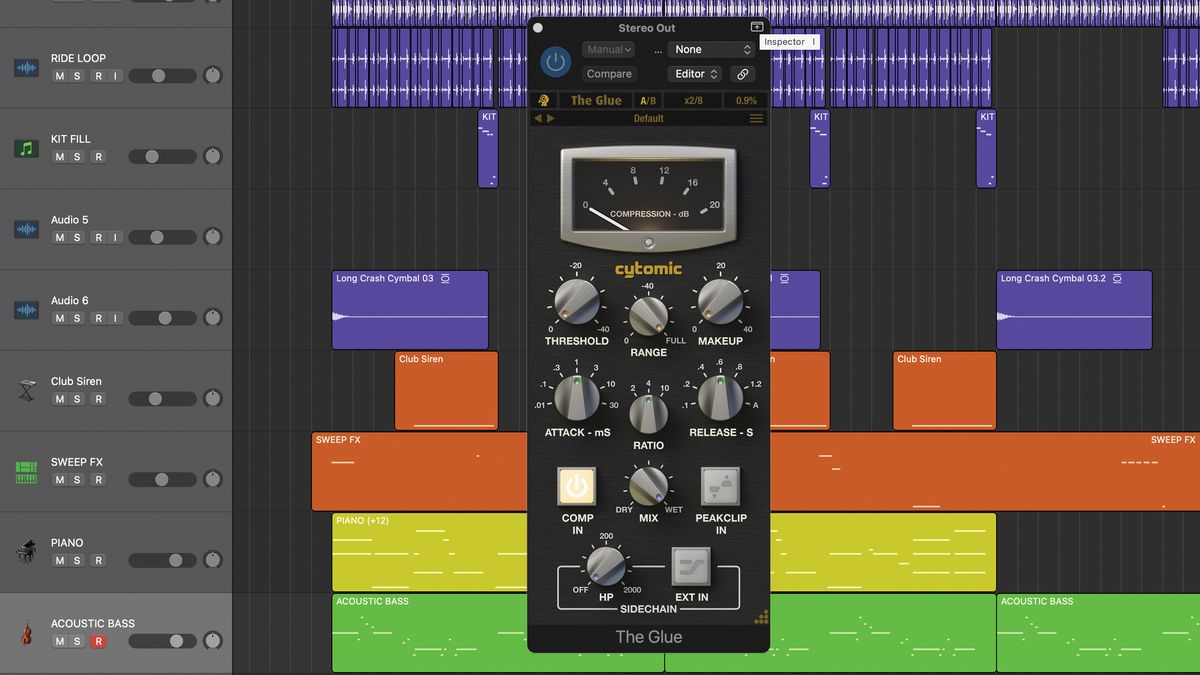Image resolution: width=1200 pixels, height=675 pixels.
Task: Disable record arm on ACOUSTIC BASS
Action: [98, 641]
